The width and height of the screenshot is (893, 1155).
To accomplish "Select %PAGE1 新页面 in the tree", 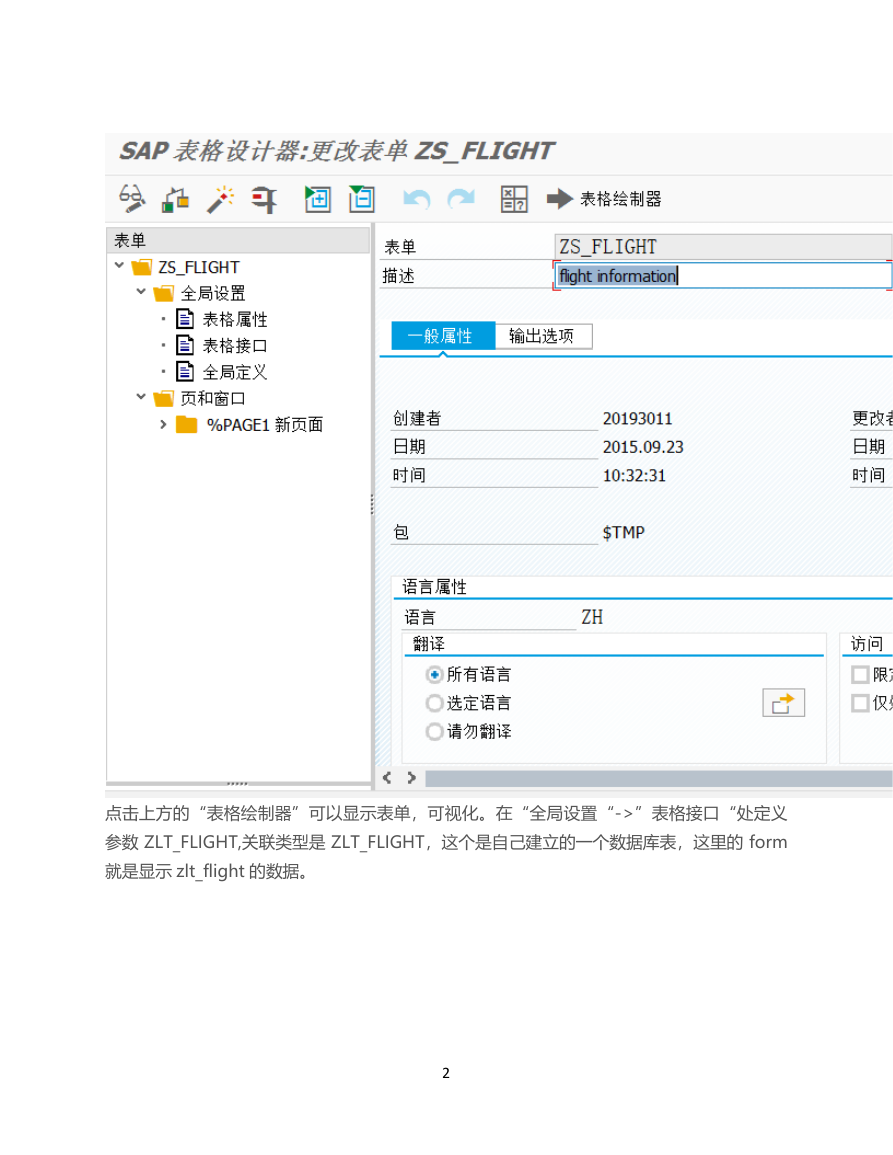I will coord(265,425).
